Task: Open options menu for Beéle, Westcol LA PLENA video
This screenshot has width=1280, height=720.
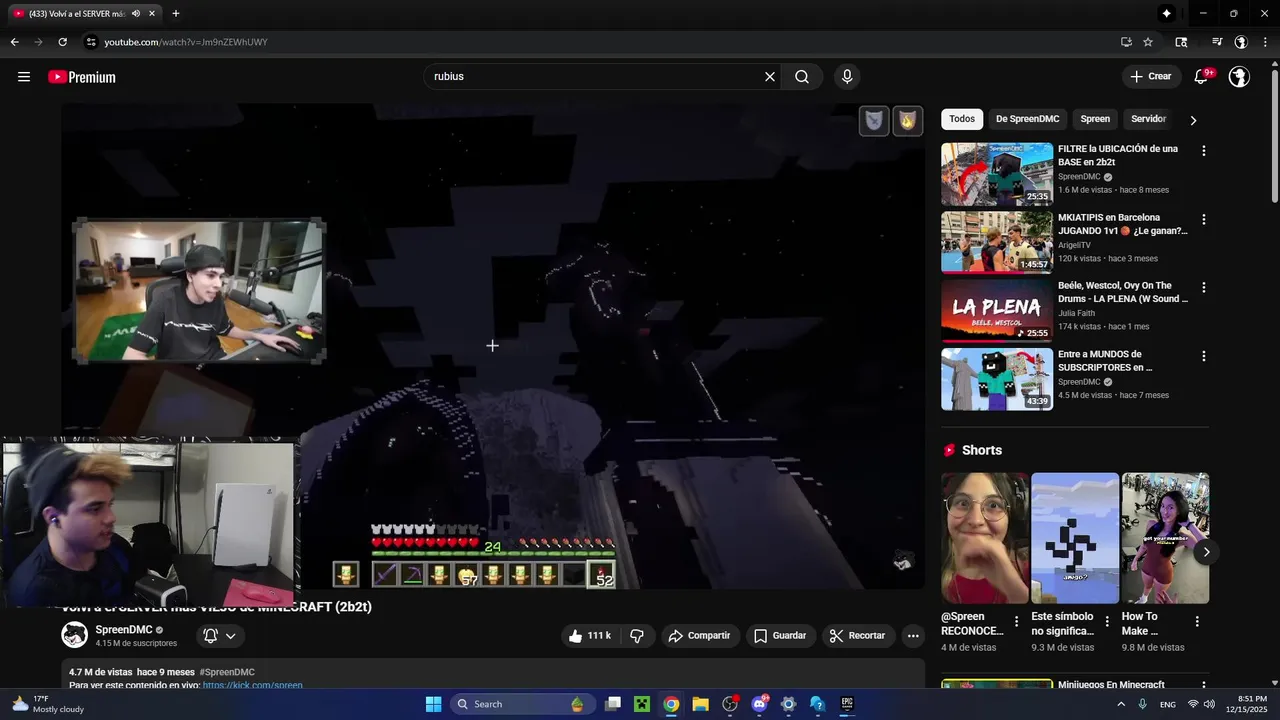Action: 1203,288
